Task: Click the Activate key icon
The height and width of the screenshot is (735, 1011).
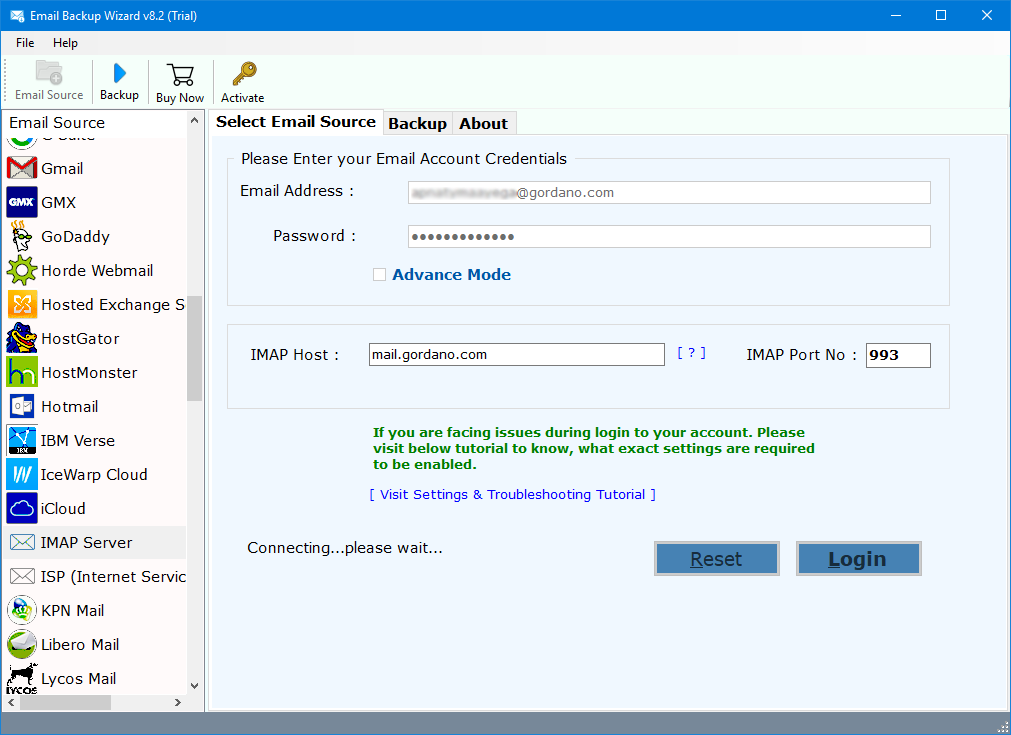Action: 244,74
